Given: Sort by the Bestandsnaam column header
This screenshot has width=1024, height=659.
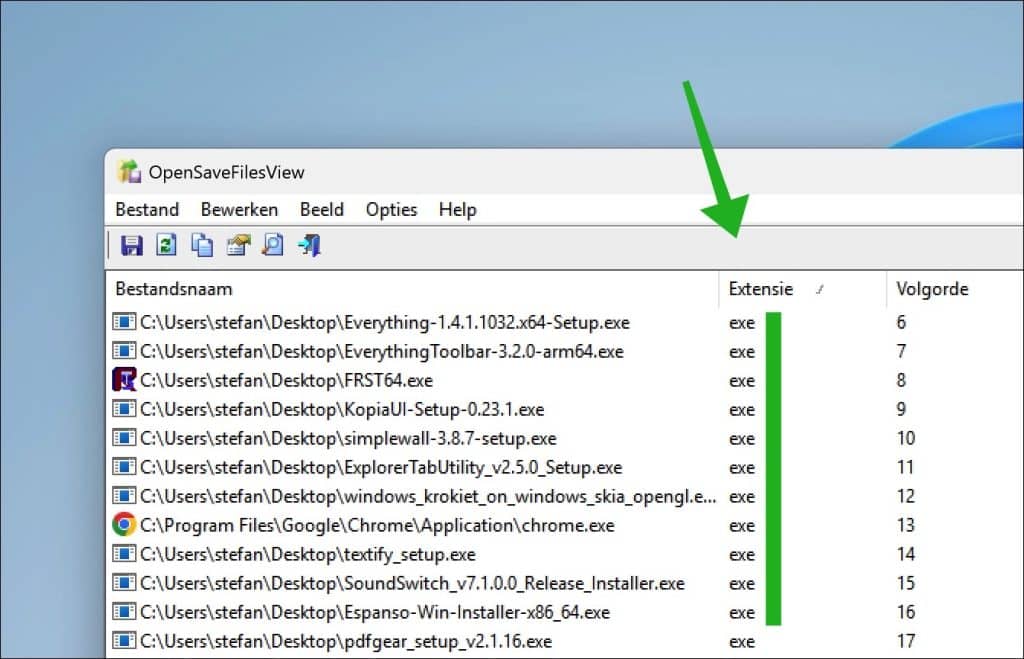Looking at the screenshot, I should (412, 289).
